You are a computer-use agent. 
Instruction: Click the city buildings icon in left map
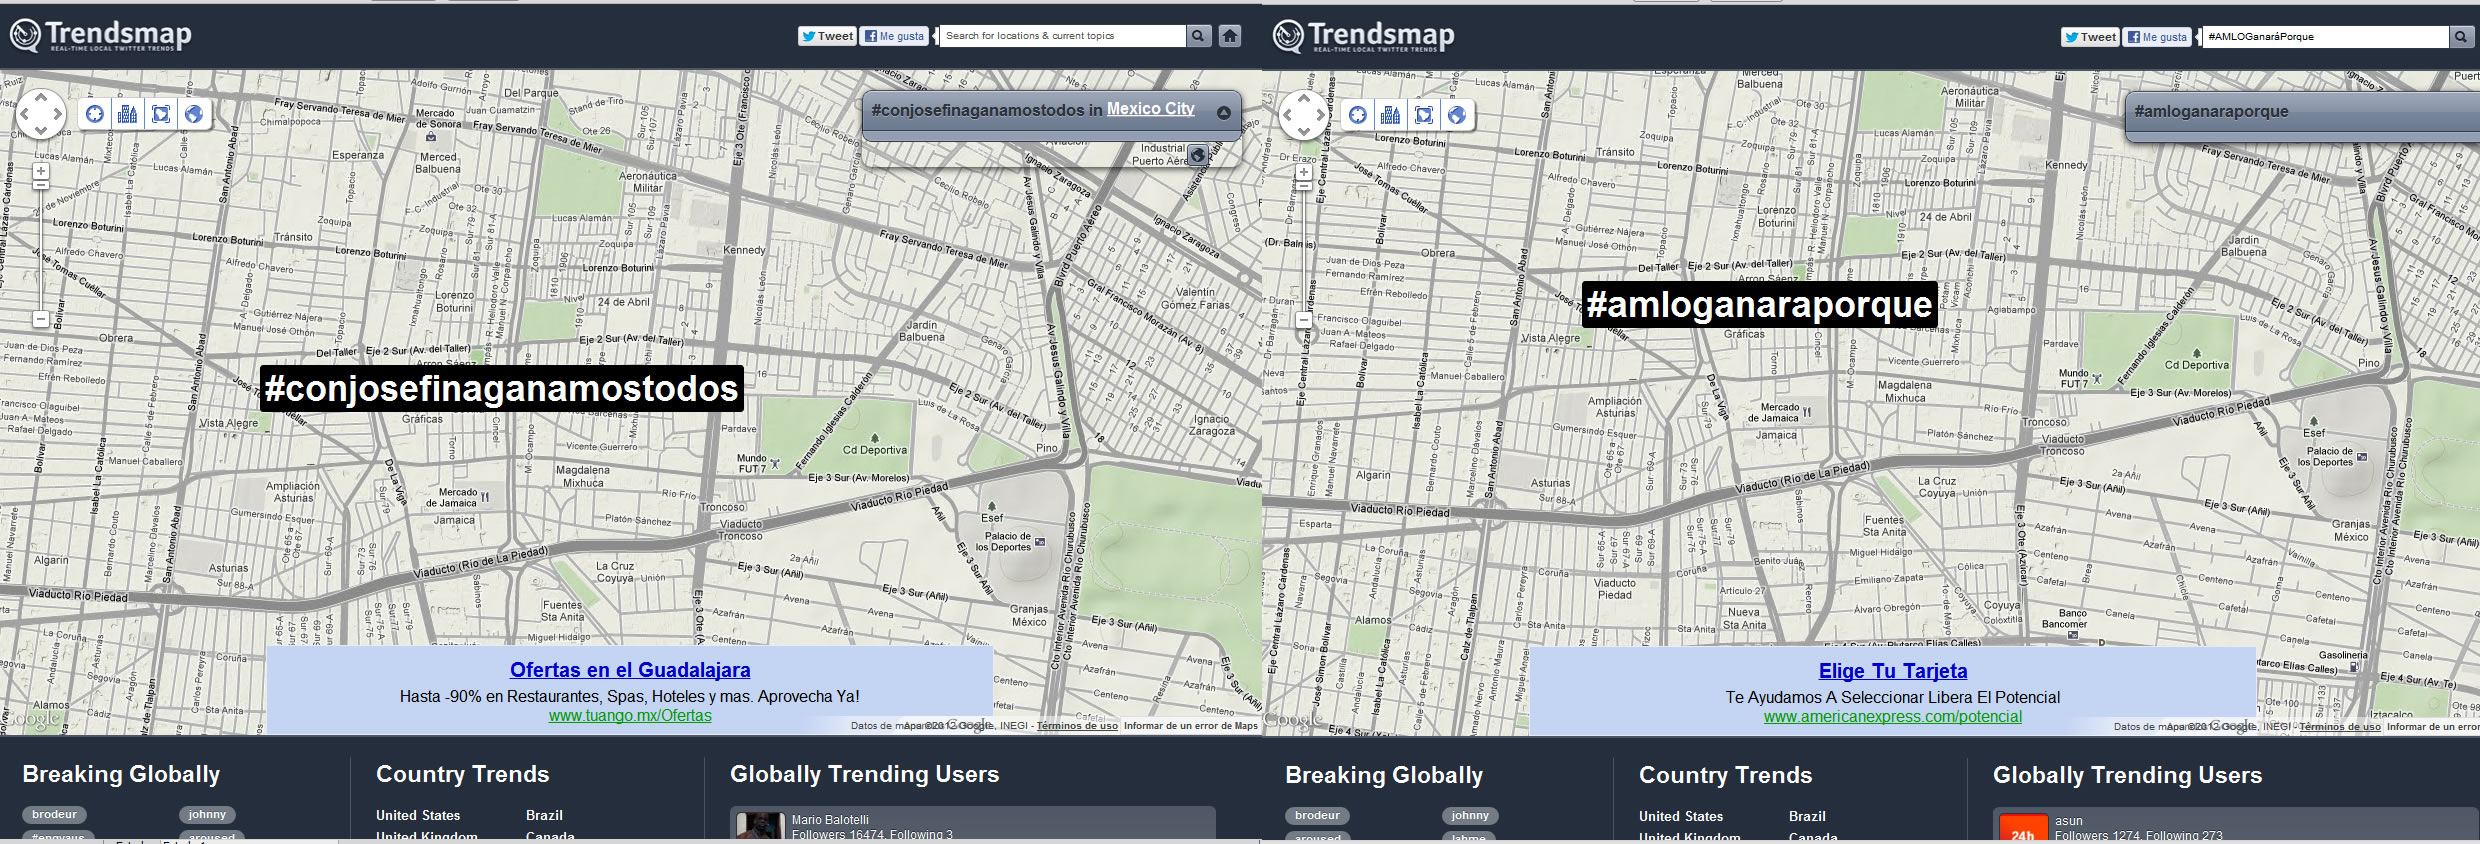click(127, 114)
